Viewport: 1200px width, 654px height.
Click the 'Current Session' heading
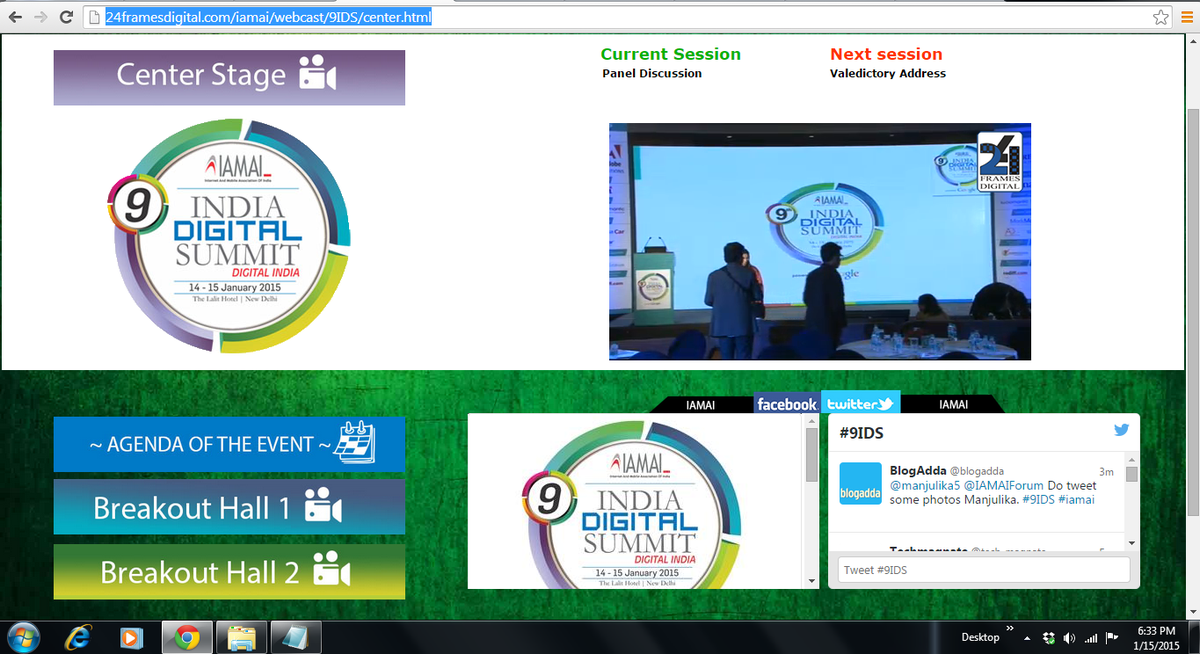pos(671,54)
